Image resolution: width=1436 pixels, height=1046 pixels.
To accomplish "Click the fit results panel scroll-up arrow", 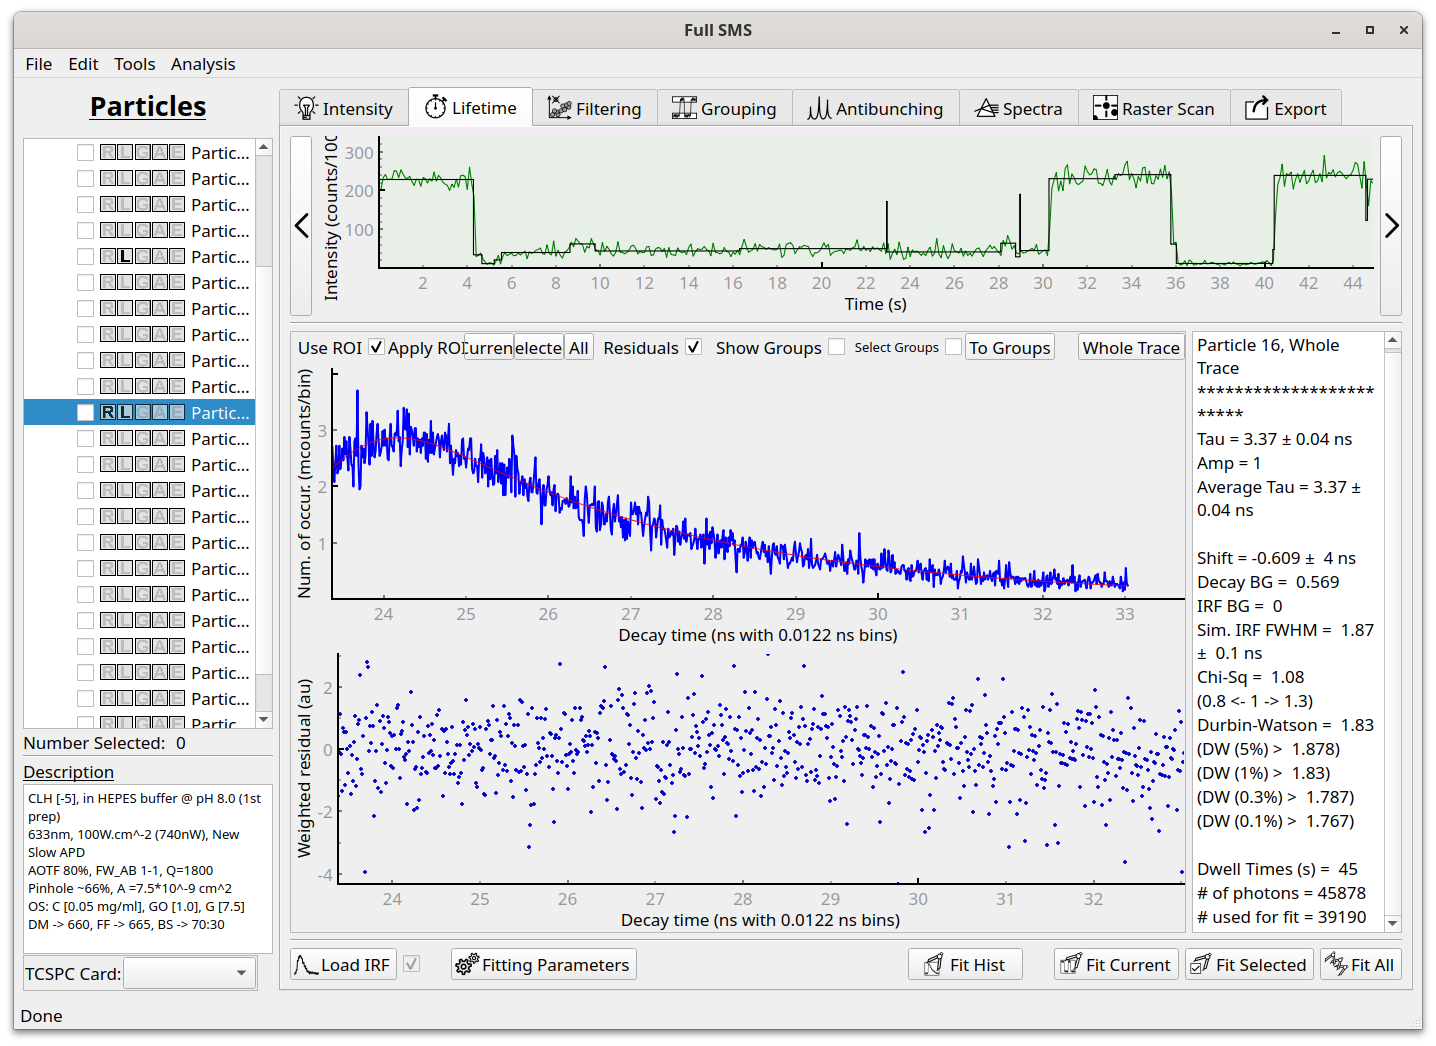I will (1393, 341).
